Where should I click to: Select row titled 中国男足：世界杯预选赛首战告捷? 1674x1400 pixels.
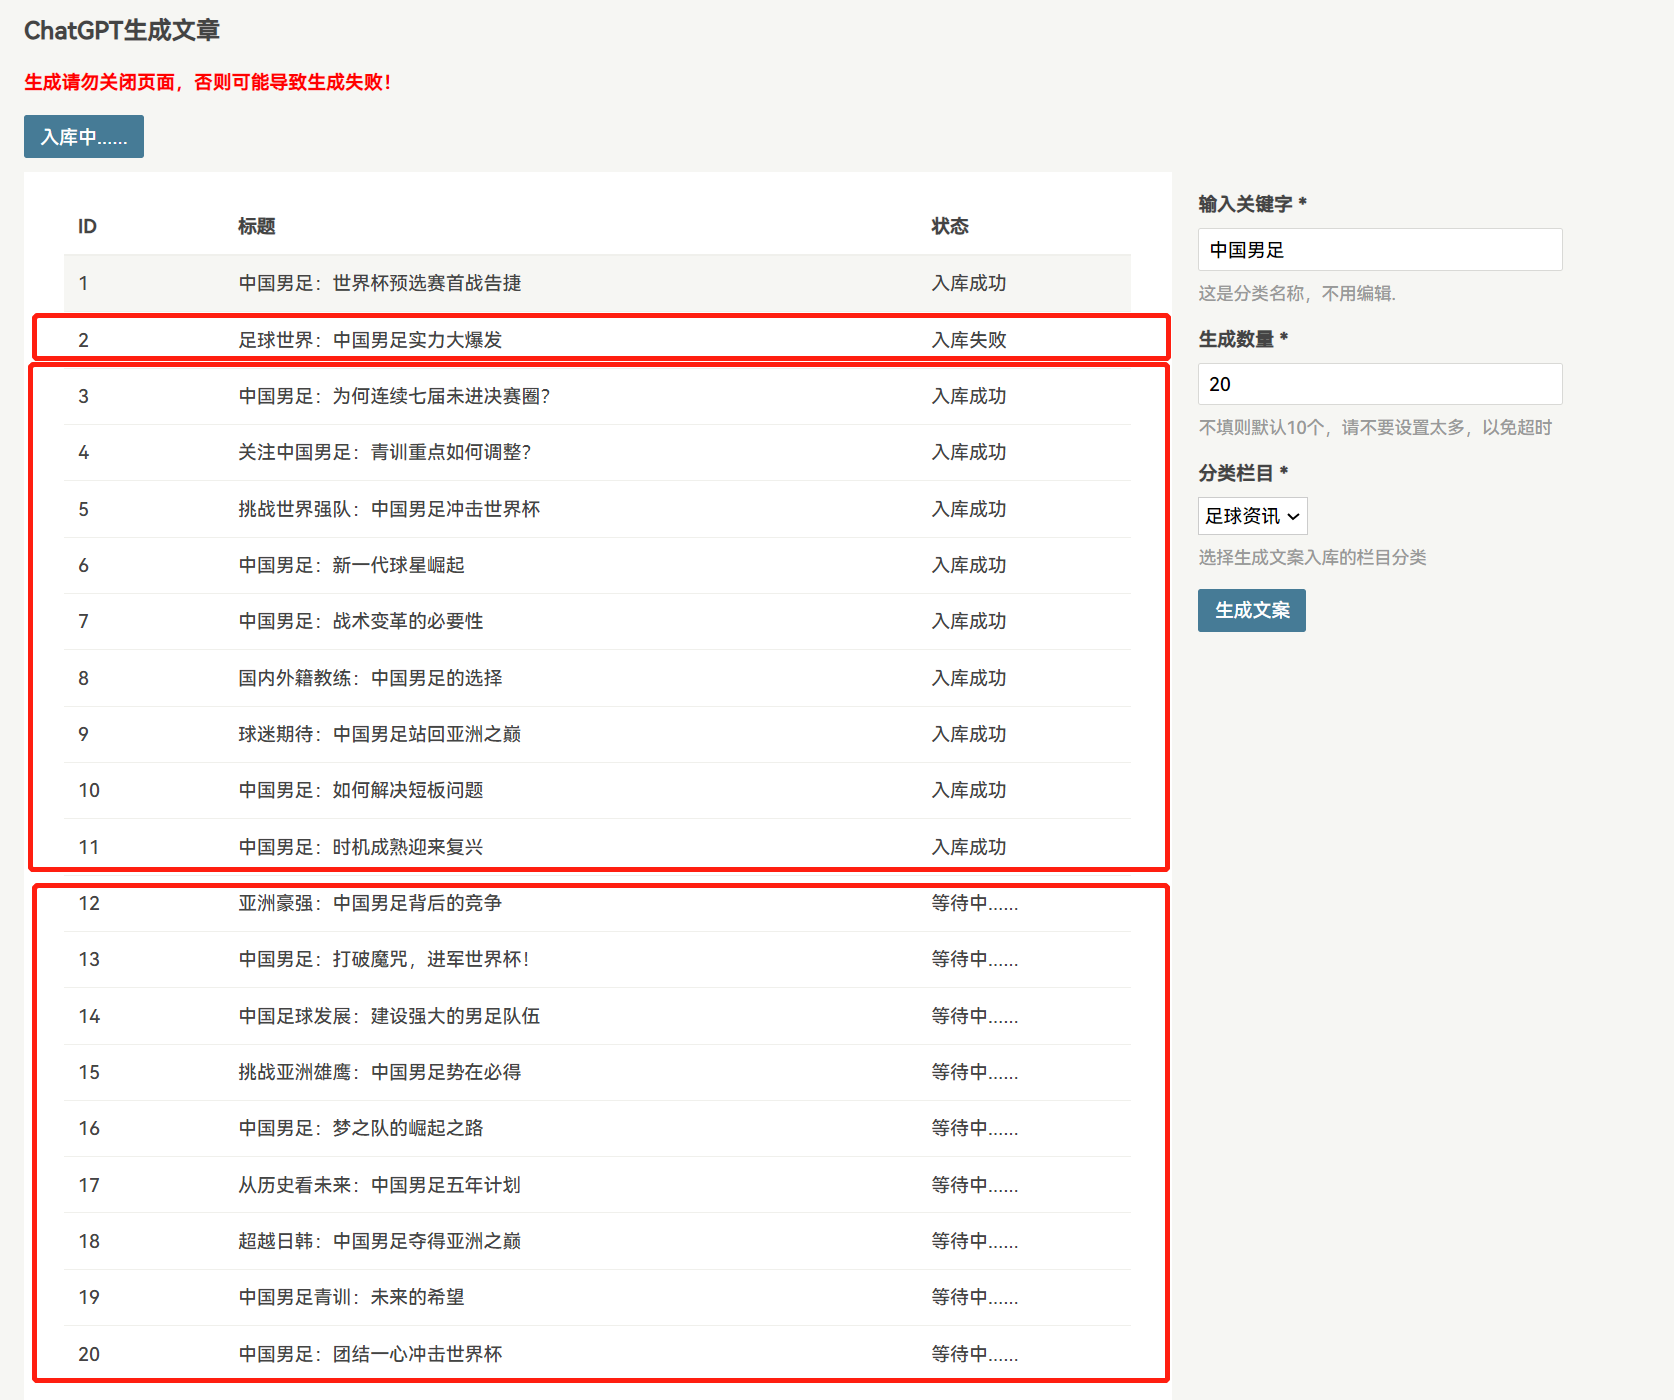(x=379, y=283)
